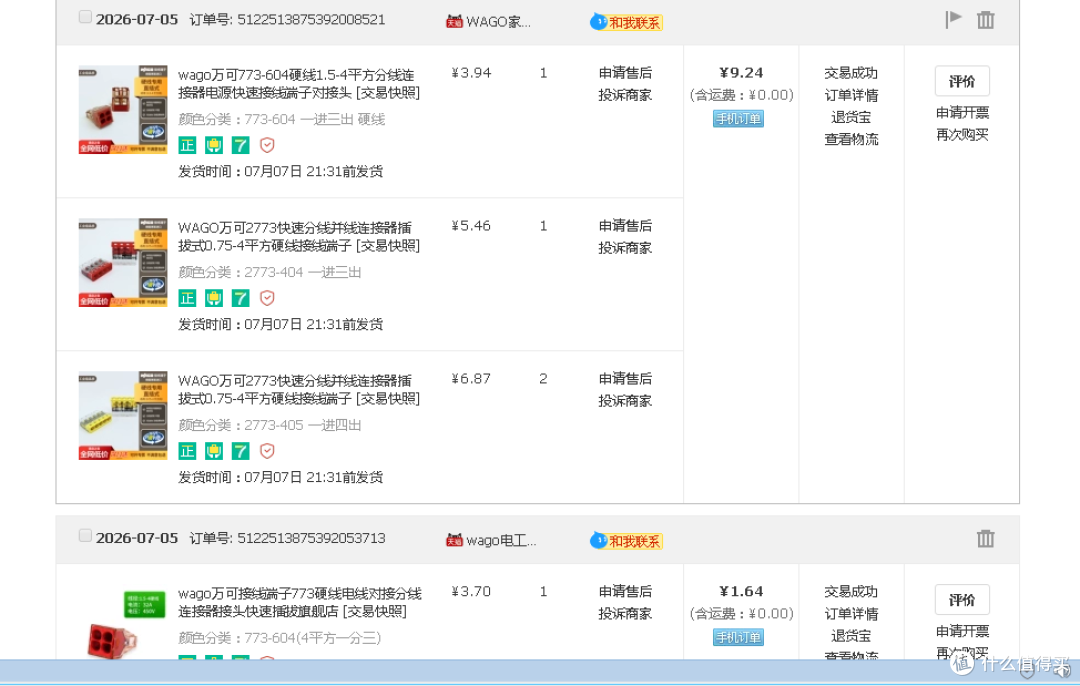This screenshot has height=686, width=1080.
Task: Click the yellow guarantee badge under 773-604 一进三出
Action: [214, 145]
